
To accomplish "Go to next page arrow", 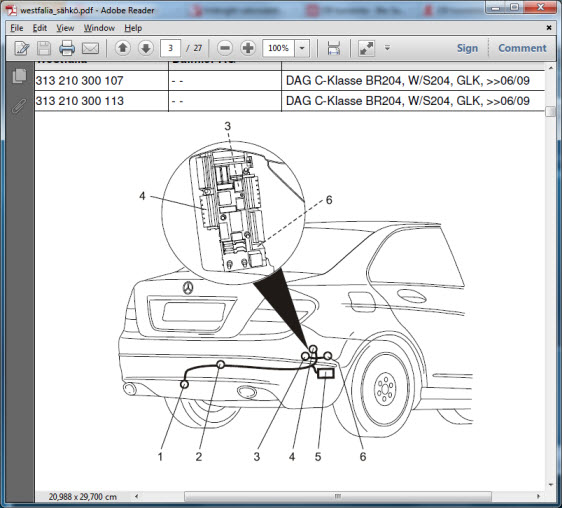I will (x=146, y=48).
